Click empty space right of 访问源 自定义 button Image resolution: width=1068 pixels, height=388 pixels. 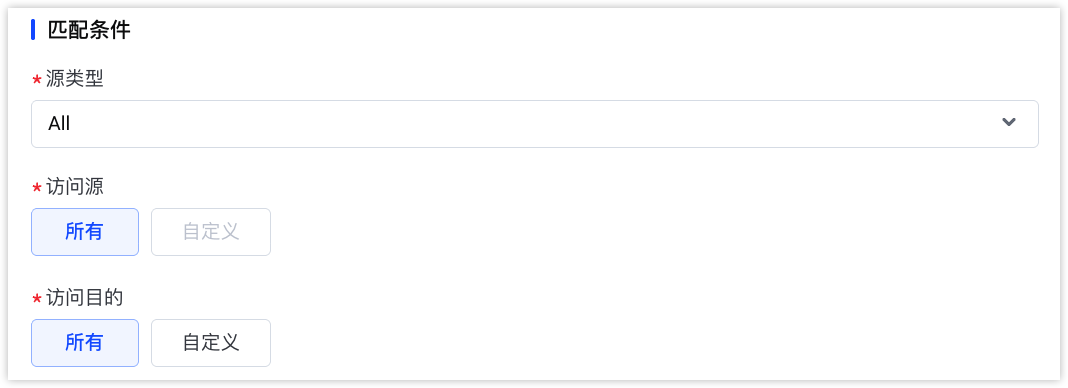[654, 232]
